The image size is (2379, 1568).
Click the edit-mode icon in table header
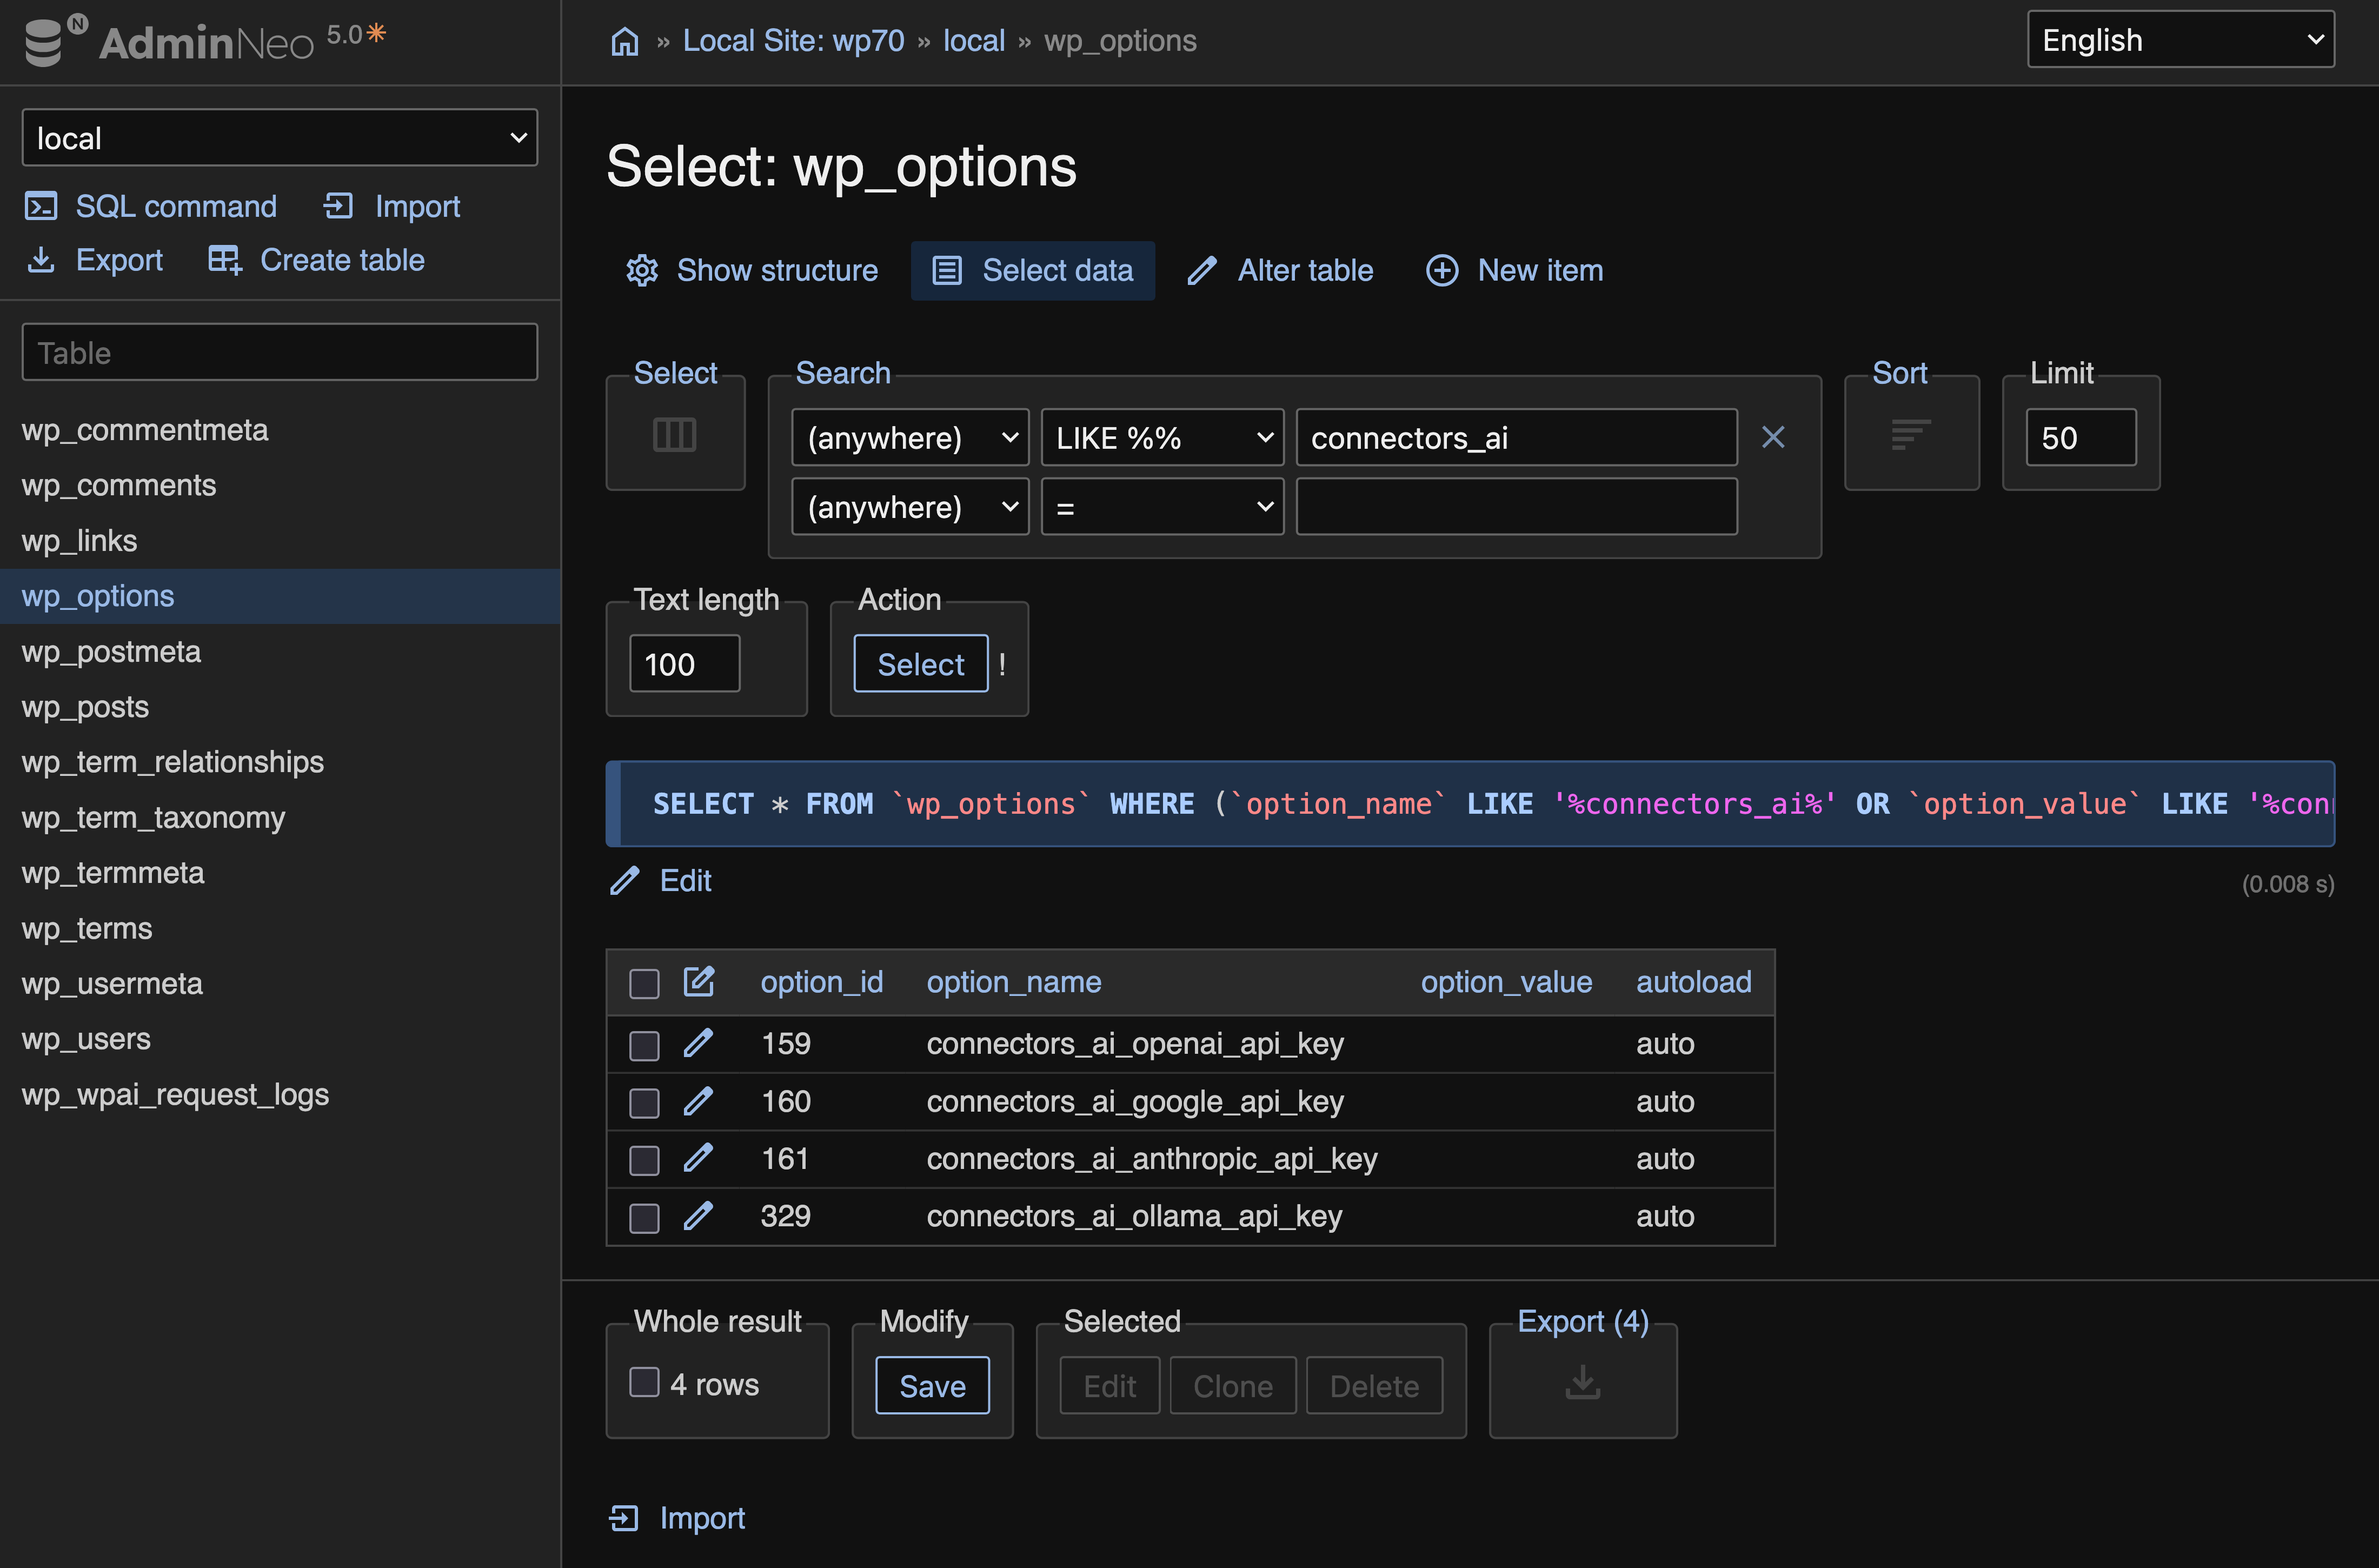click(699, 982)
